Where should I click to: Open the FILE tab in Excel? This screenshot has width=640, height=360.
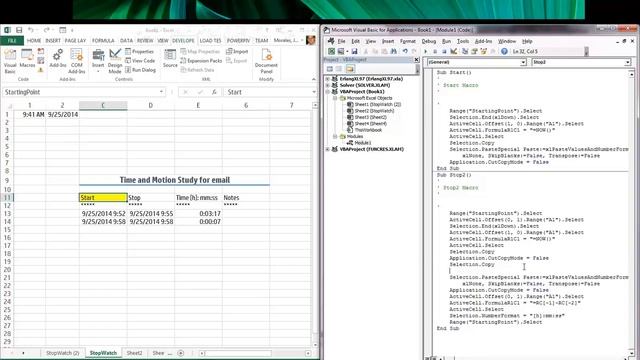(12, 41)
